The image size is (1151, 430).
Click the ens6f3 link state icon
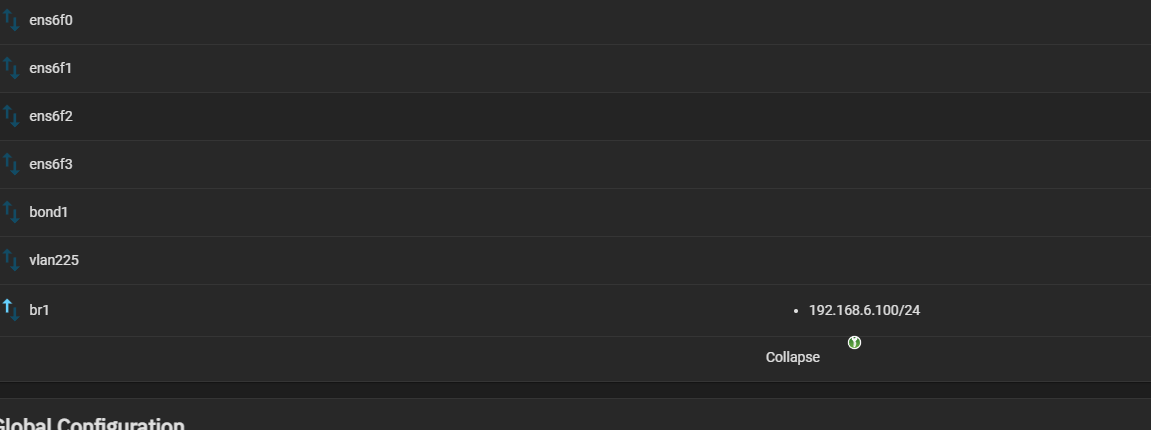click(x=11, y=164)
